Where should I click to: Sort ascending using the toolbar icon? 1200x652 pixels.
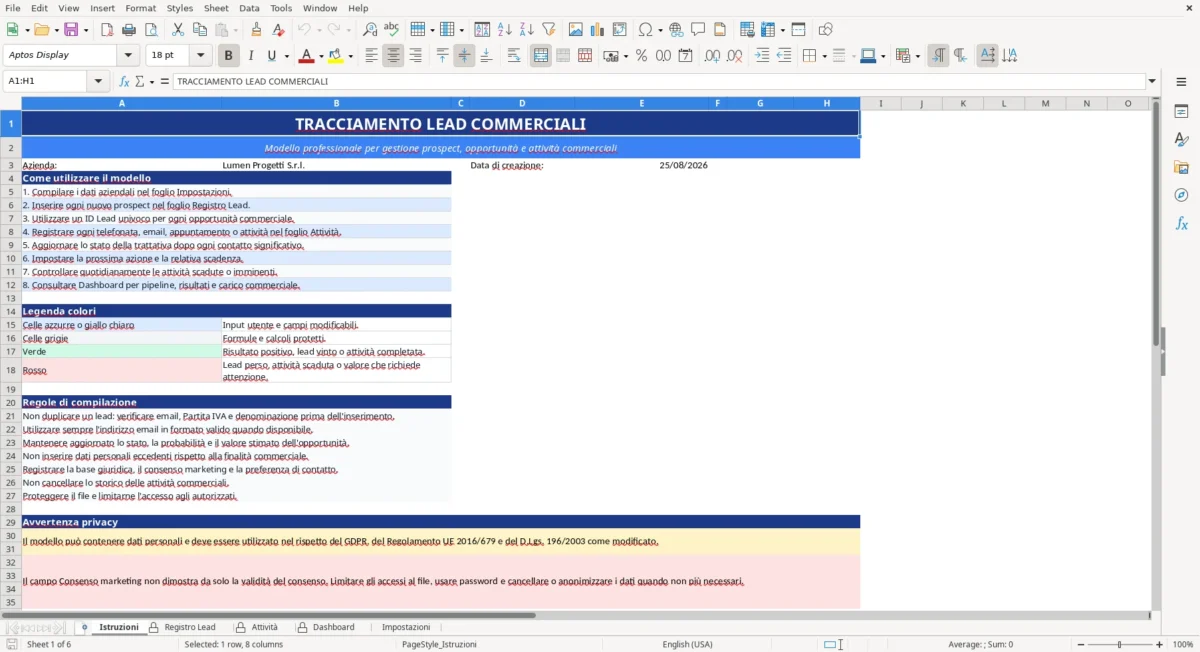[x=505, y=30]
